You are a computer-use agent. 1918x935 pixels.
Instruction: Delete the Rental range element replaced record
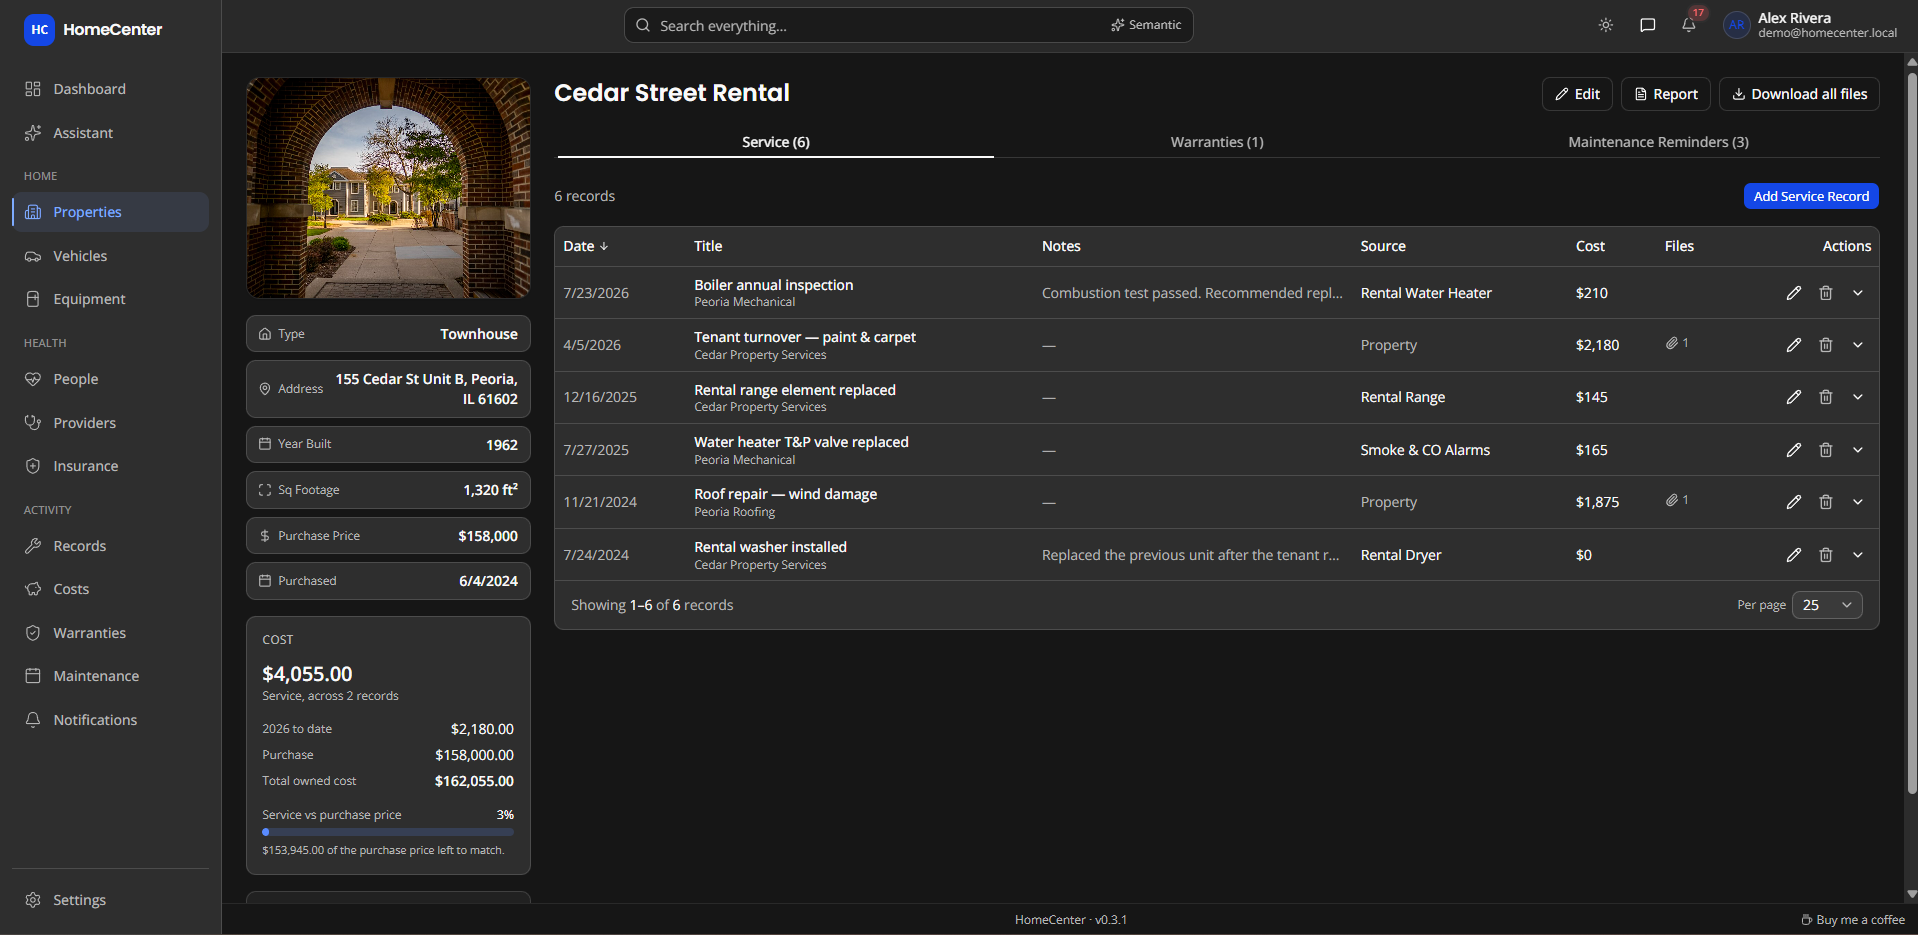[x=1826, y=397]
